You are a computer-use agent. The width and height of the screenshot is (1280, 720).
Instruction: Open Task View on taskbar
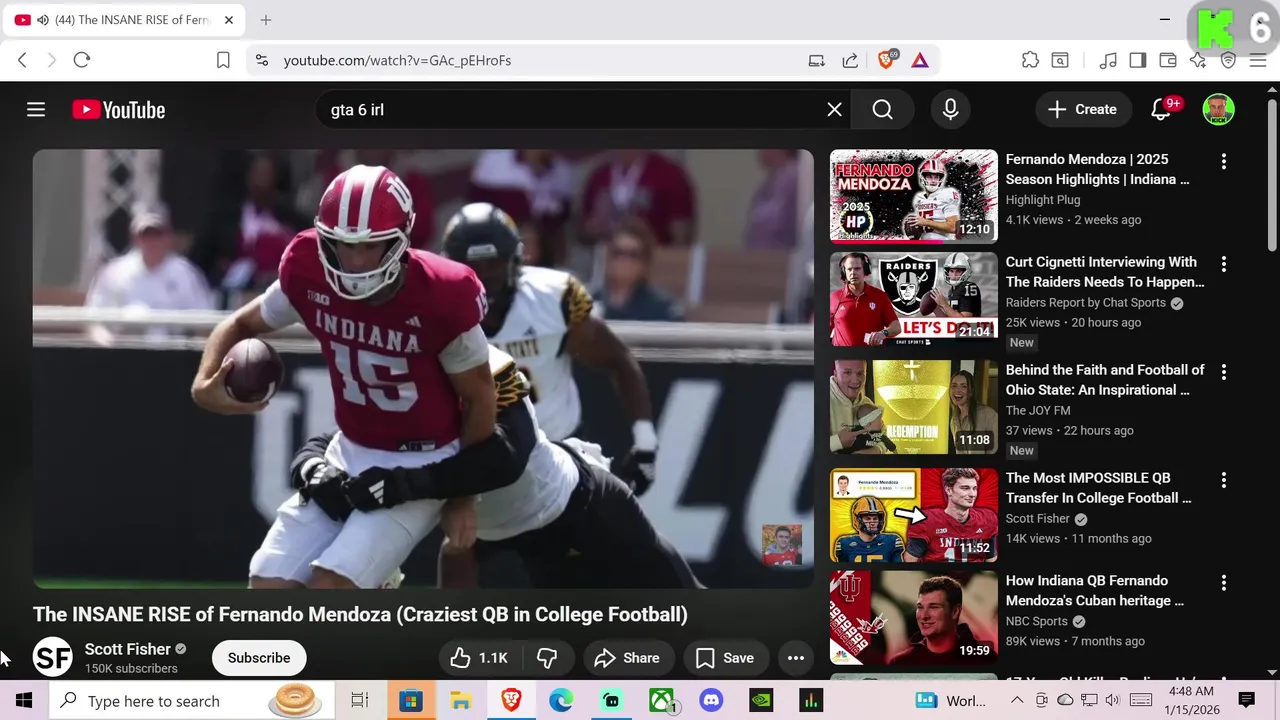[x=360, y=701]
